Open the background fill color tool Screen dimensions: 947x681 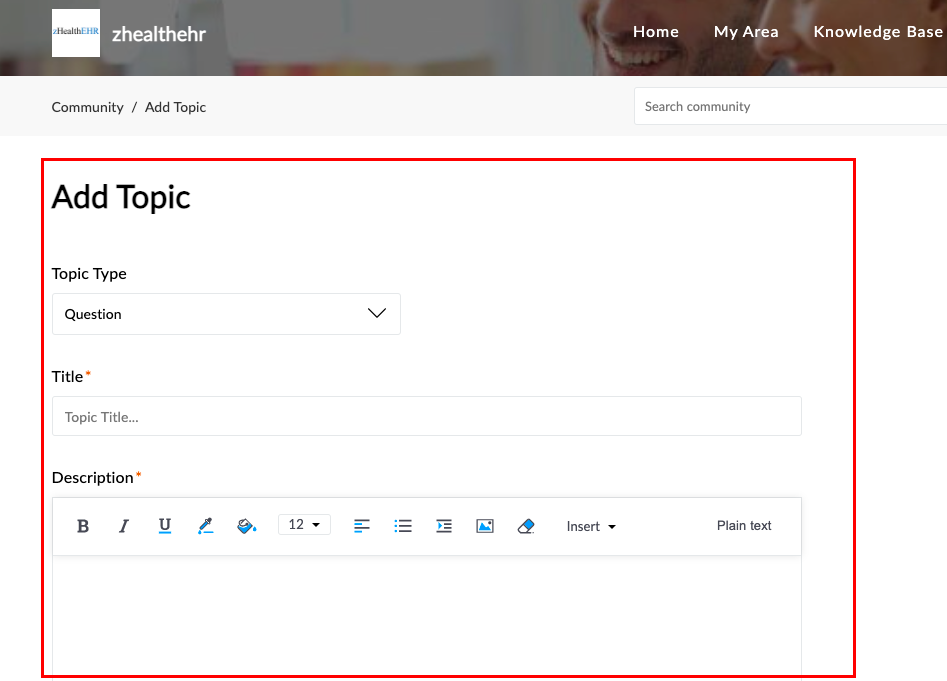pyautogui.click(x=246, y=526)
